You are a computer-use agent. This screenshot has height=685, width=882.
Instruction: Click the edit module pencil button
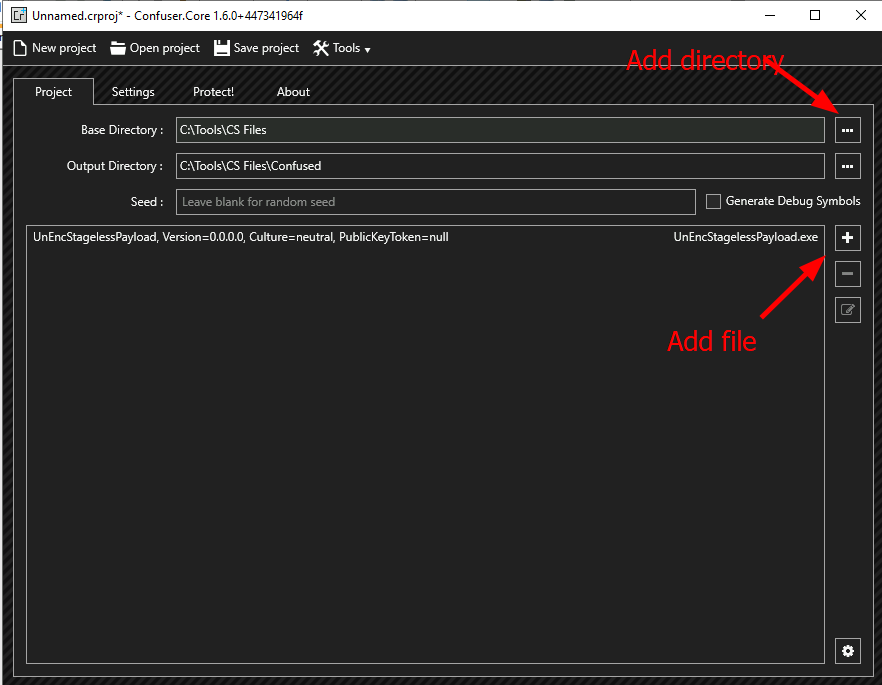[847, 310]
